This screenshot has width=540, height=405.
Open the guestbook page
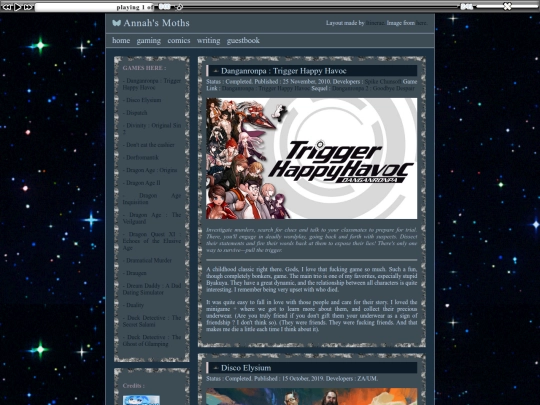coord(243,41)
